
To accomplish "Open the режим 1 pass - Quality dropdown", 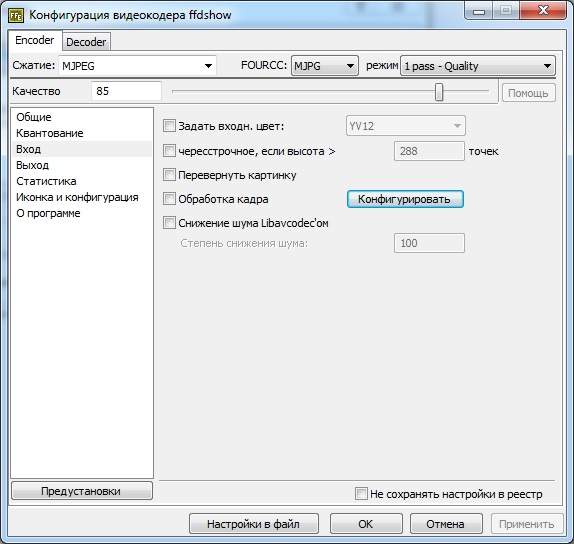I will point(478,66).
